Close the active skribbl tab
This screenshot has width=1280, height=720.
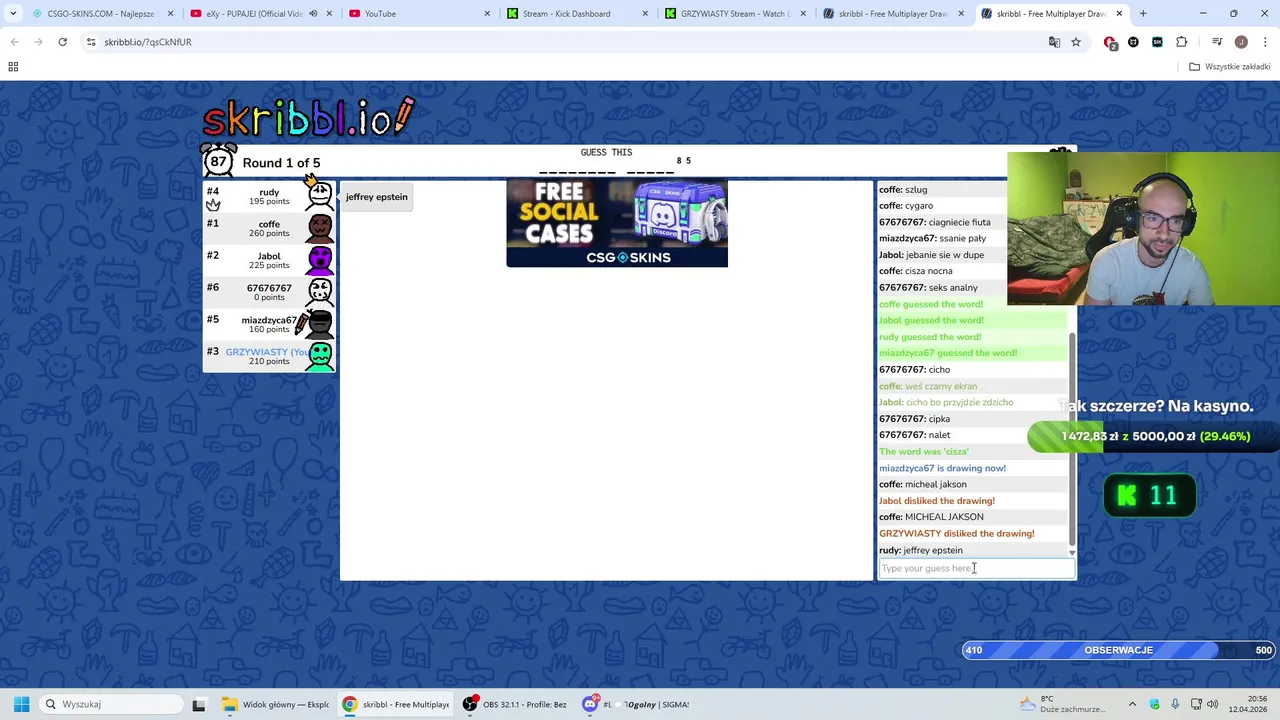1119,14
